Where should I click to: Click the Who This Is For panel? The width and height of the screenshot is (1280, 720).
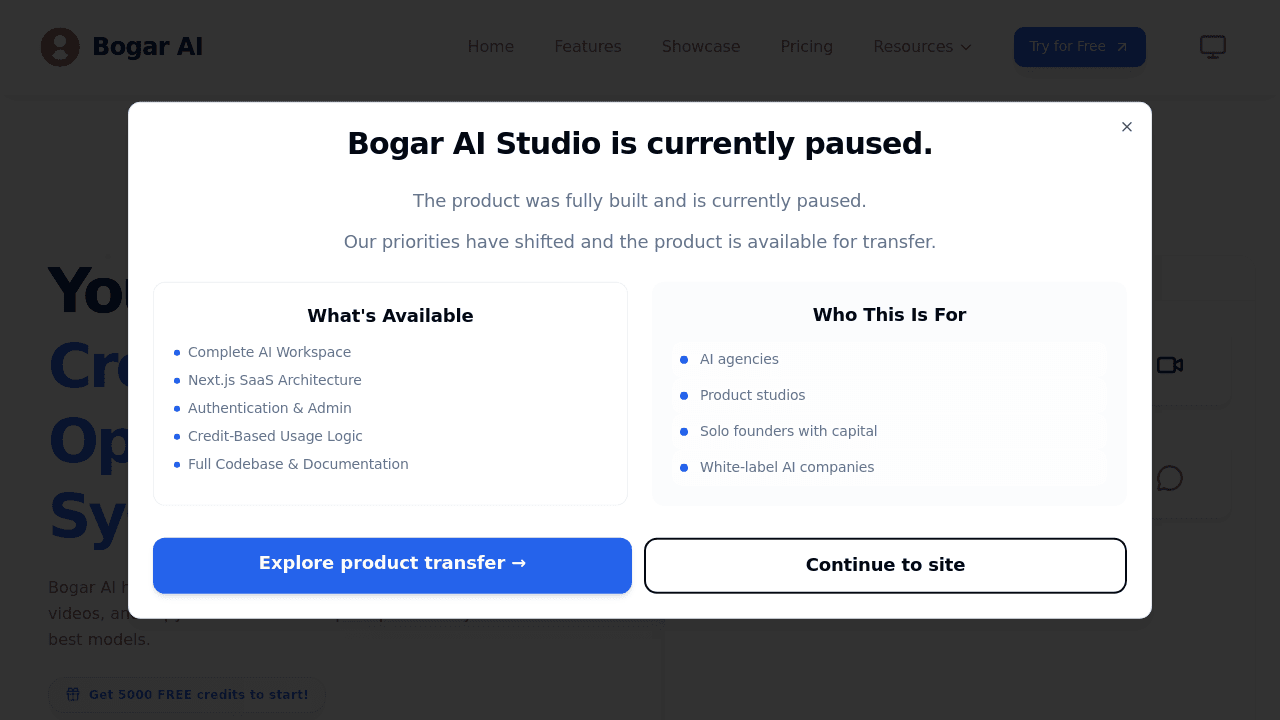click(x=889, y=394)
